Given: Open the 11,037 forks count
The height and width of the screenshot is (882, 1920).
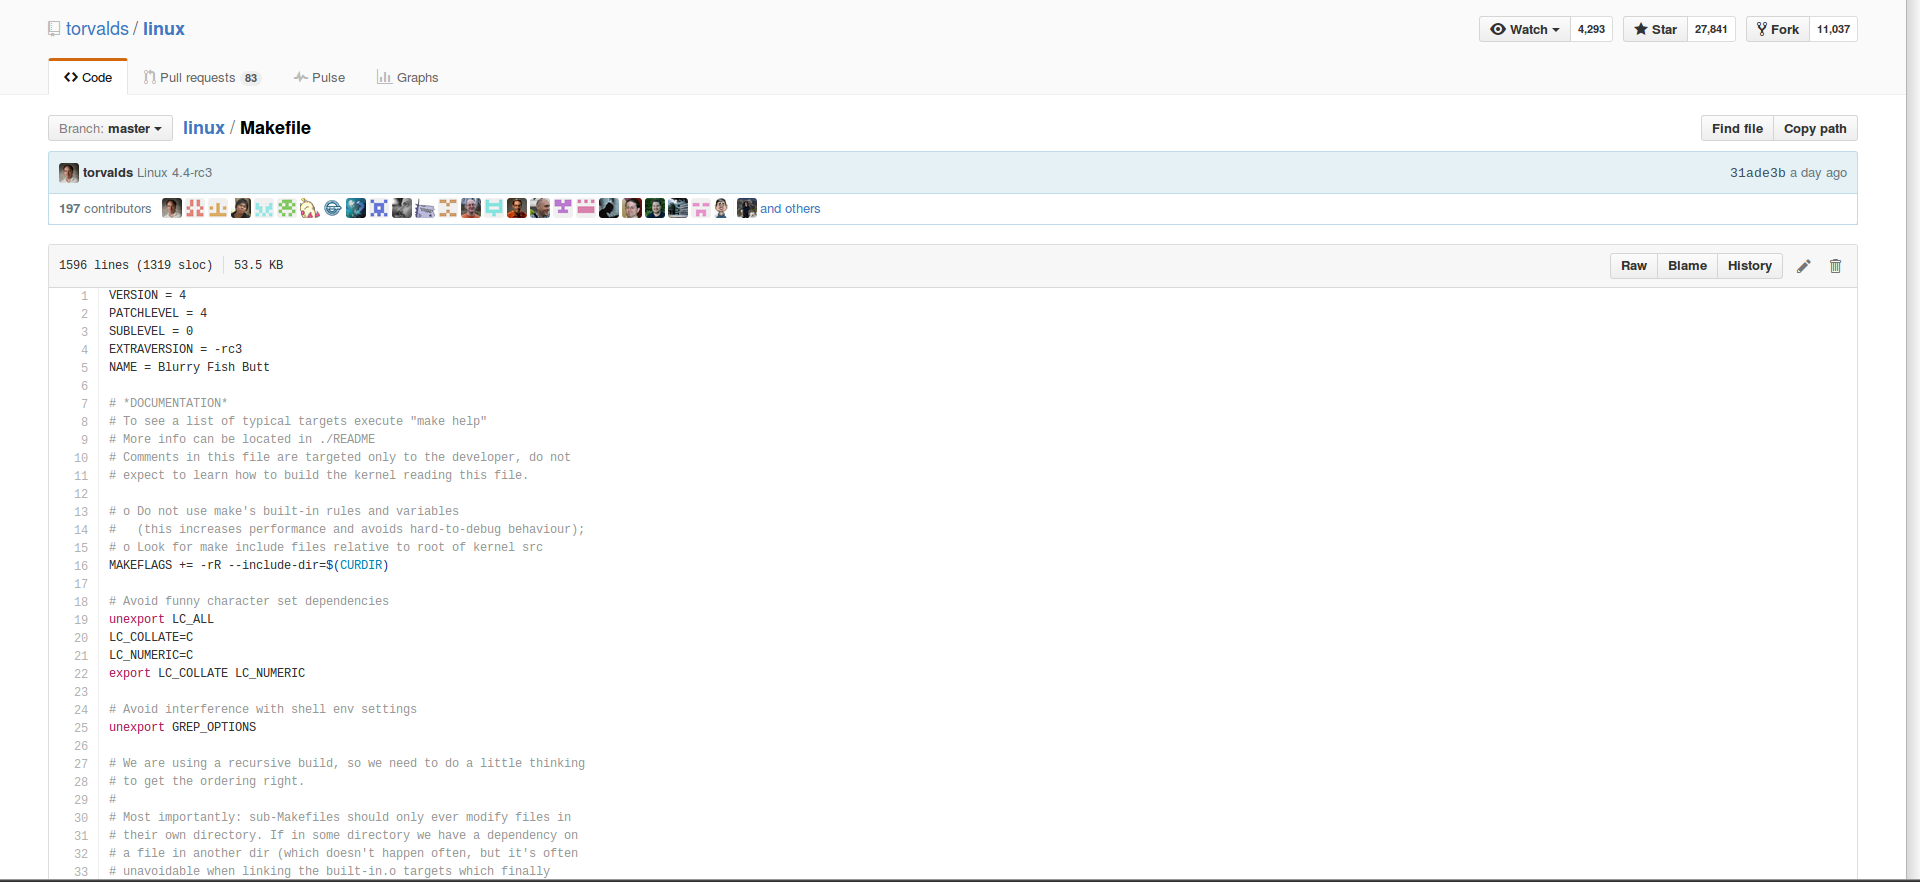Looking at the screenshot, I should [x=1833, y=29].
